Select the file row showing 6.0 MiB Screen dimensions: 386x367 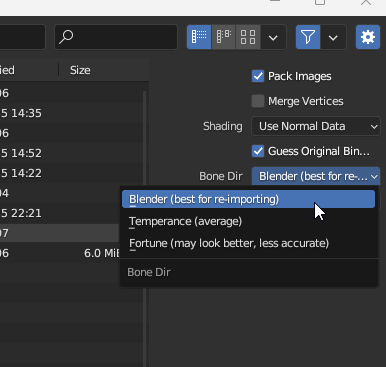[59, 253]
